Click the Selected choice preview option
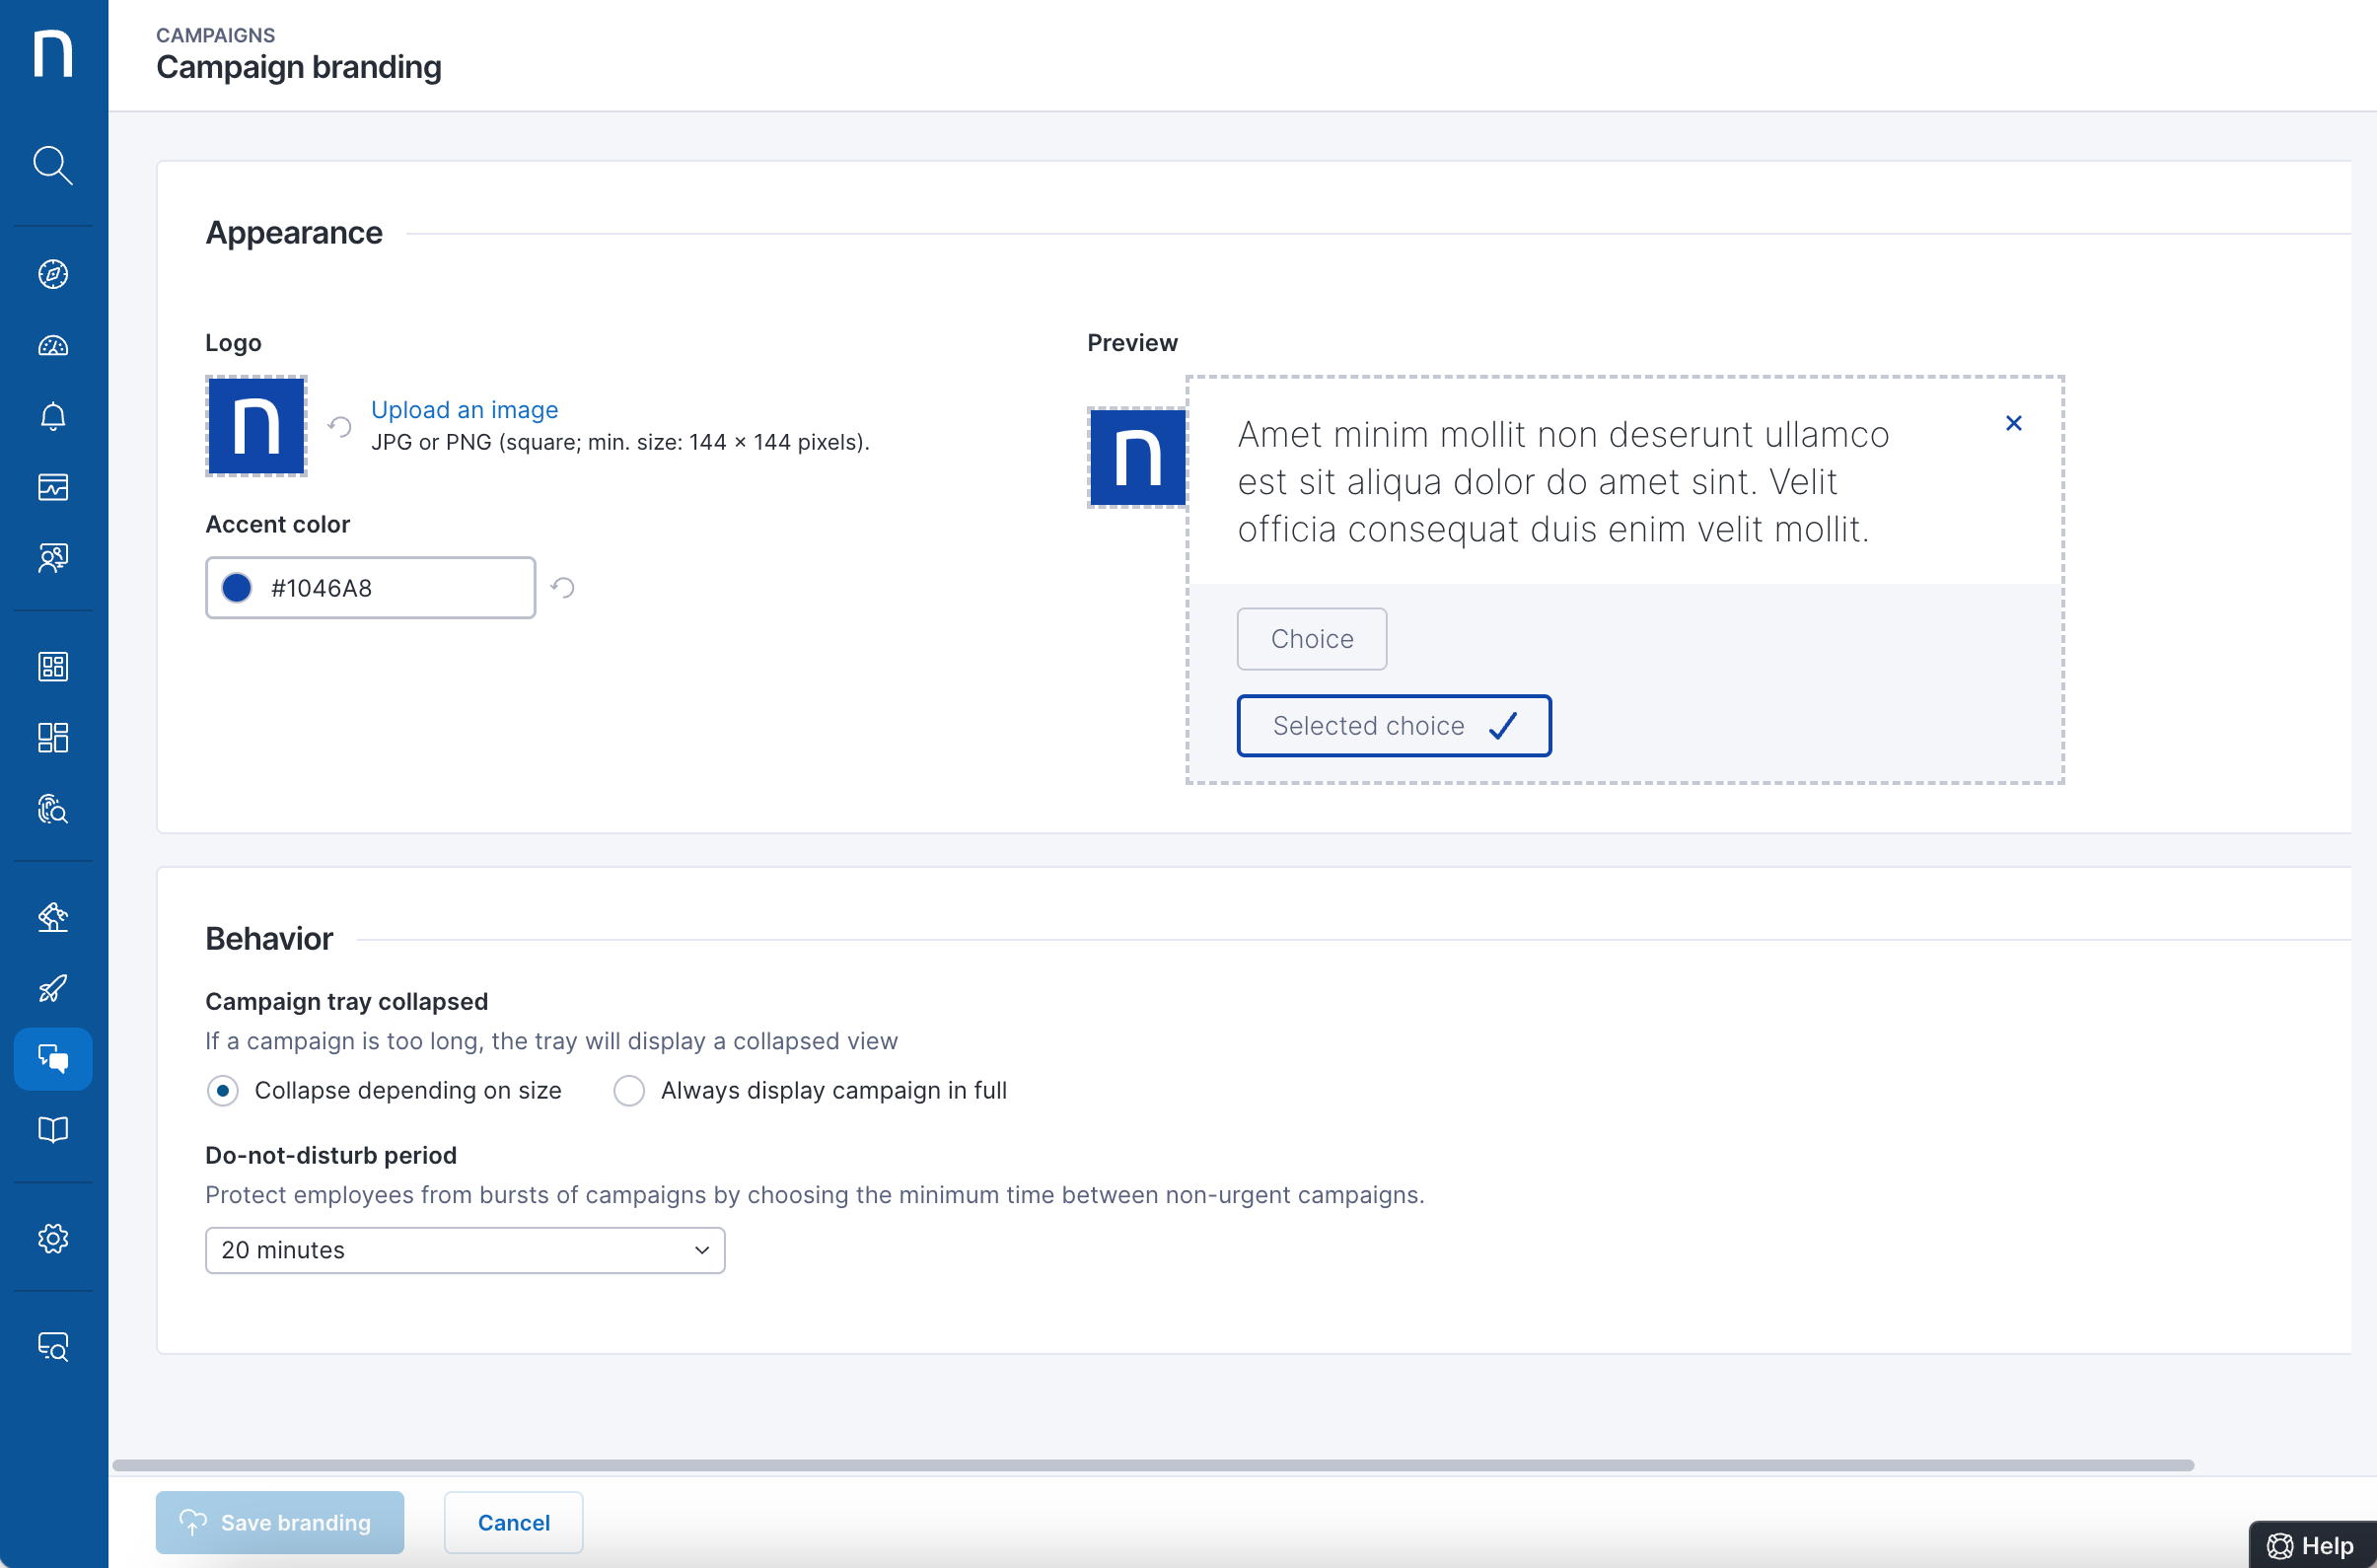Viewport: 2377px width, 1568px height. coord(1393,726)
